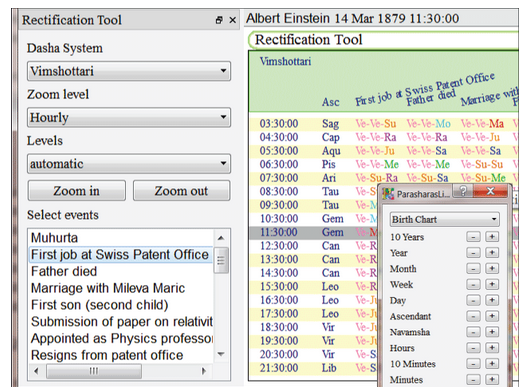Select Submission of paper on relativity event
525x387 pixels.
tap(122, 322)
